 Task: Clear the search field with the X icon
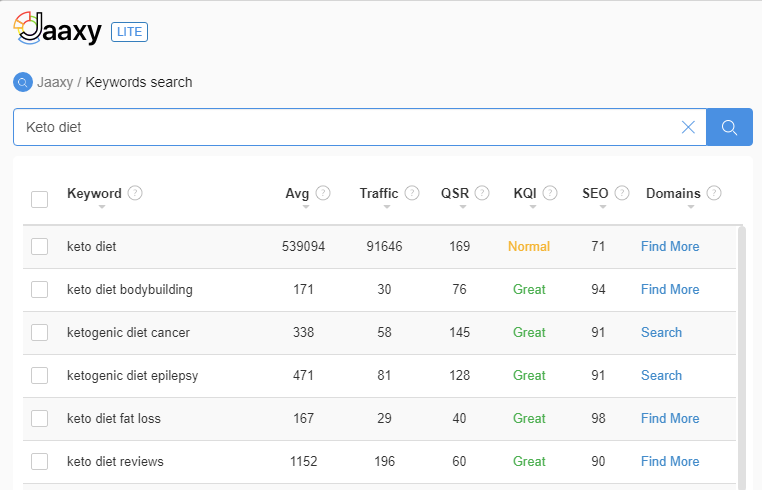click(688, 127)
